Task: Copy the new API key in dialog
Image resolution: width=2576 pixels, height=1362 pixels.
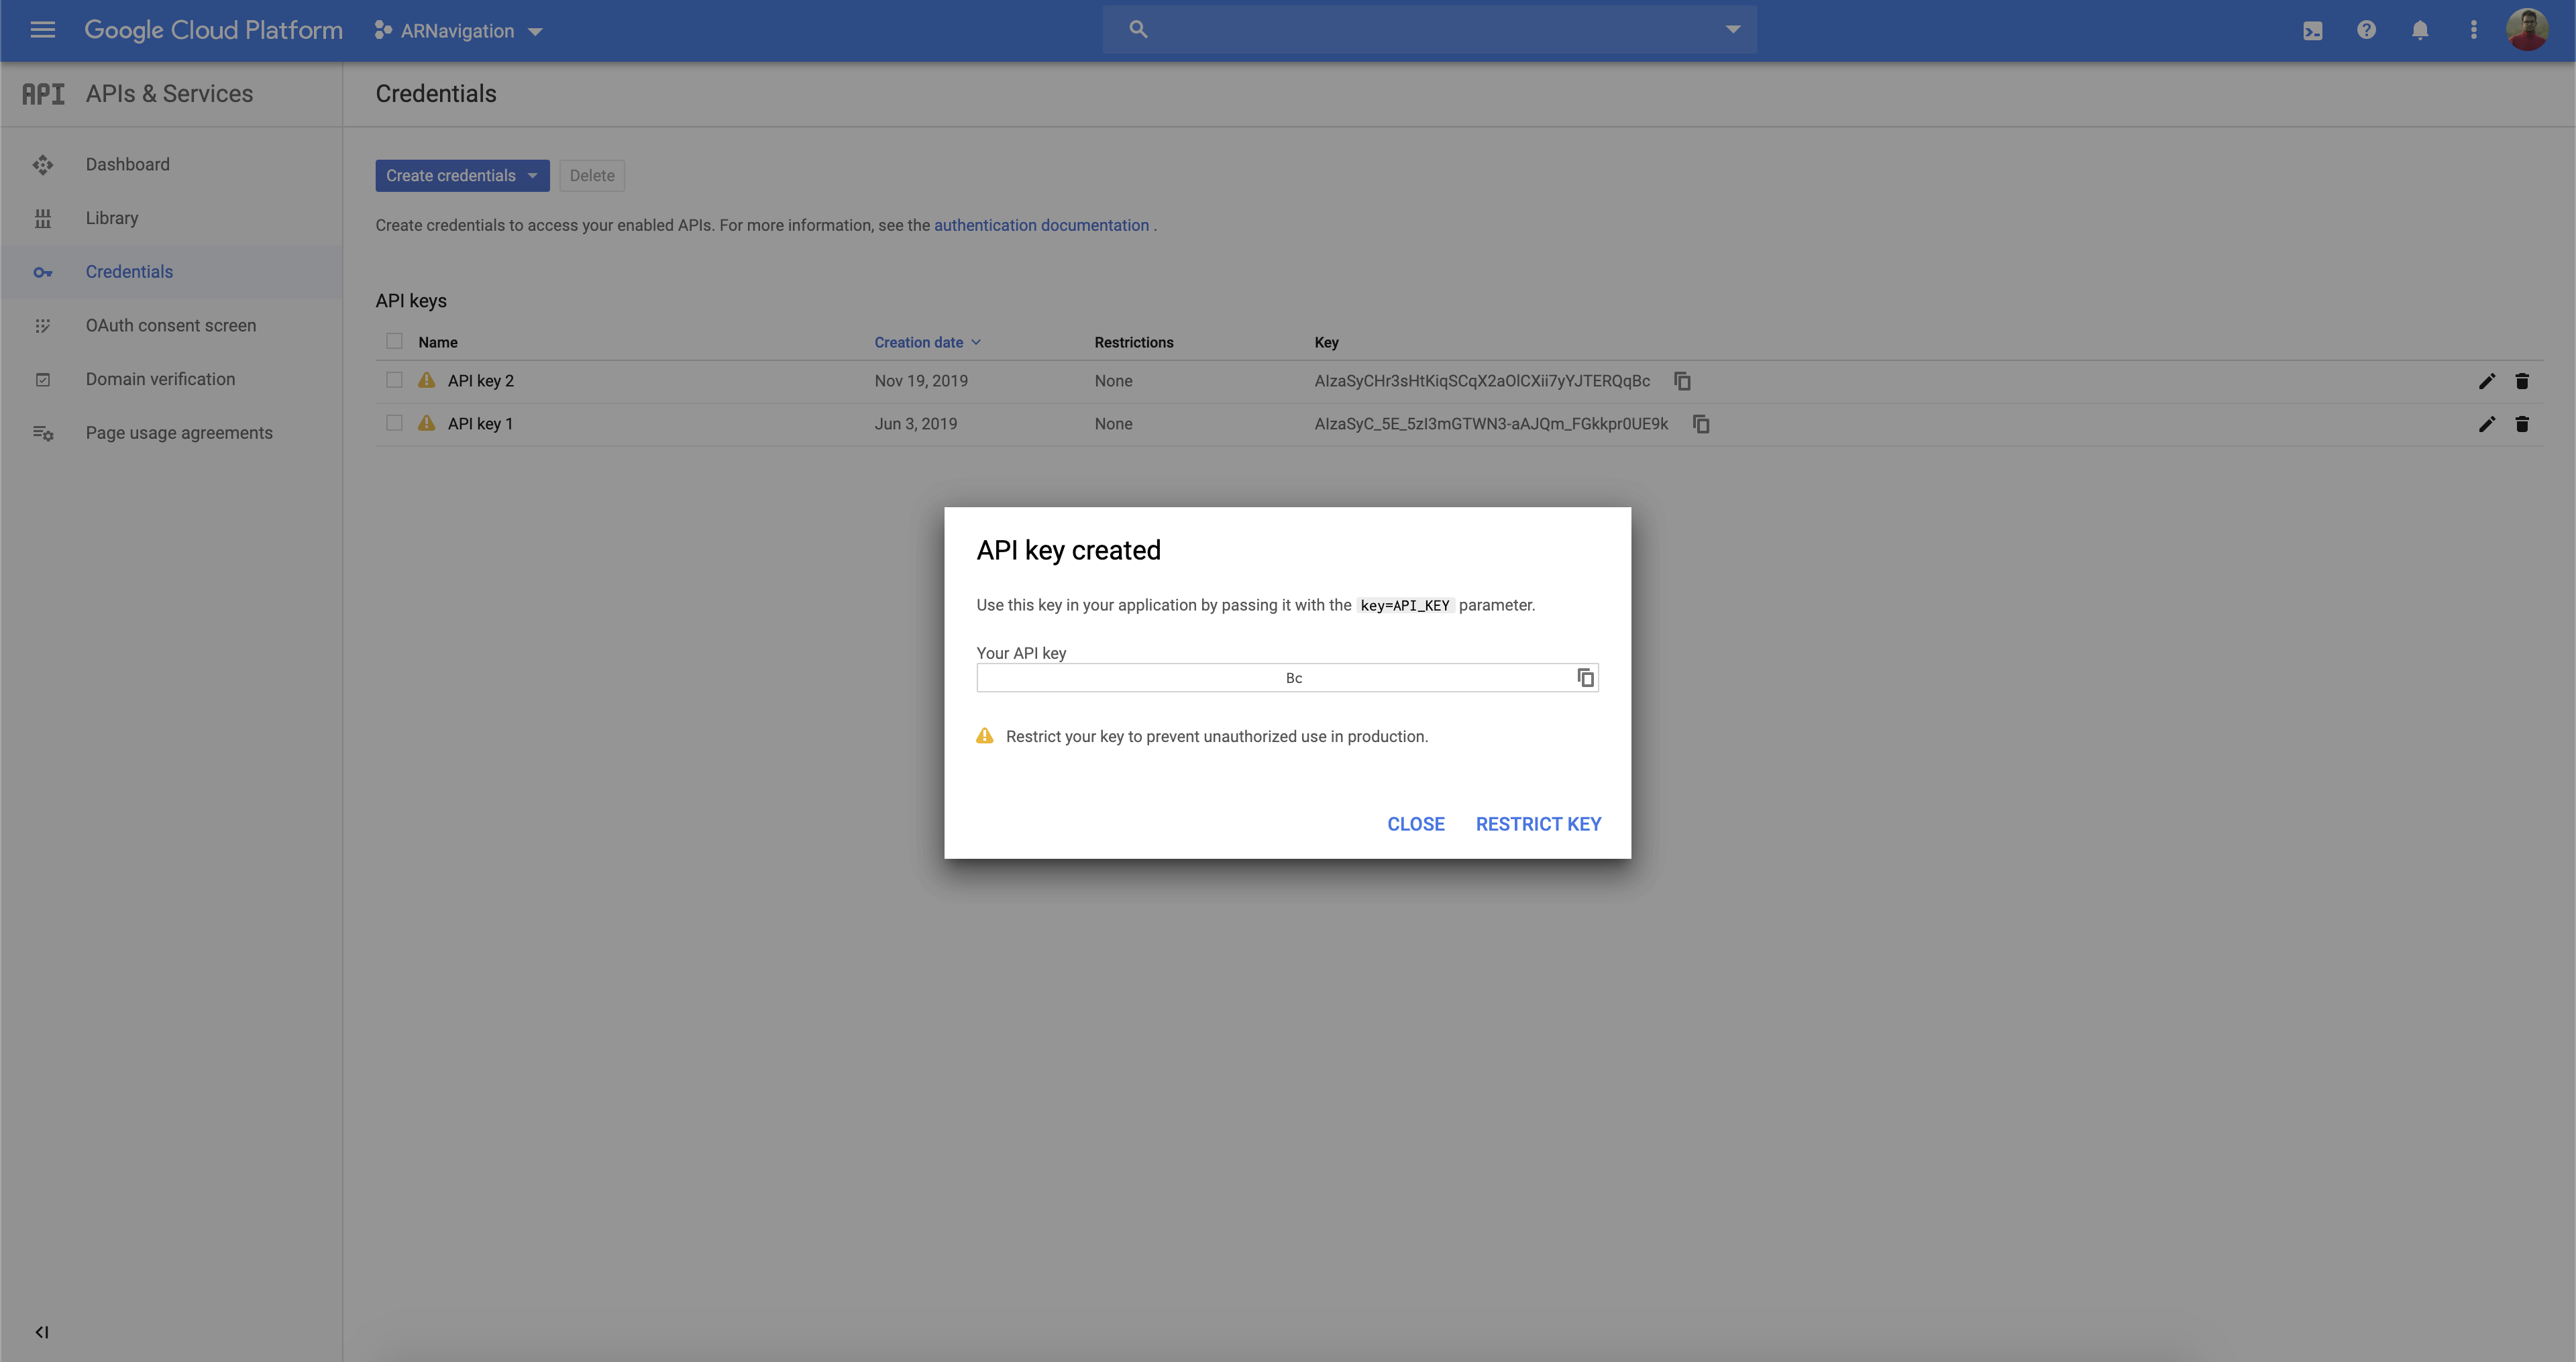Action: coord(1586,678)
